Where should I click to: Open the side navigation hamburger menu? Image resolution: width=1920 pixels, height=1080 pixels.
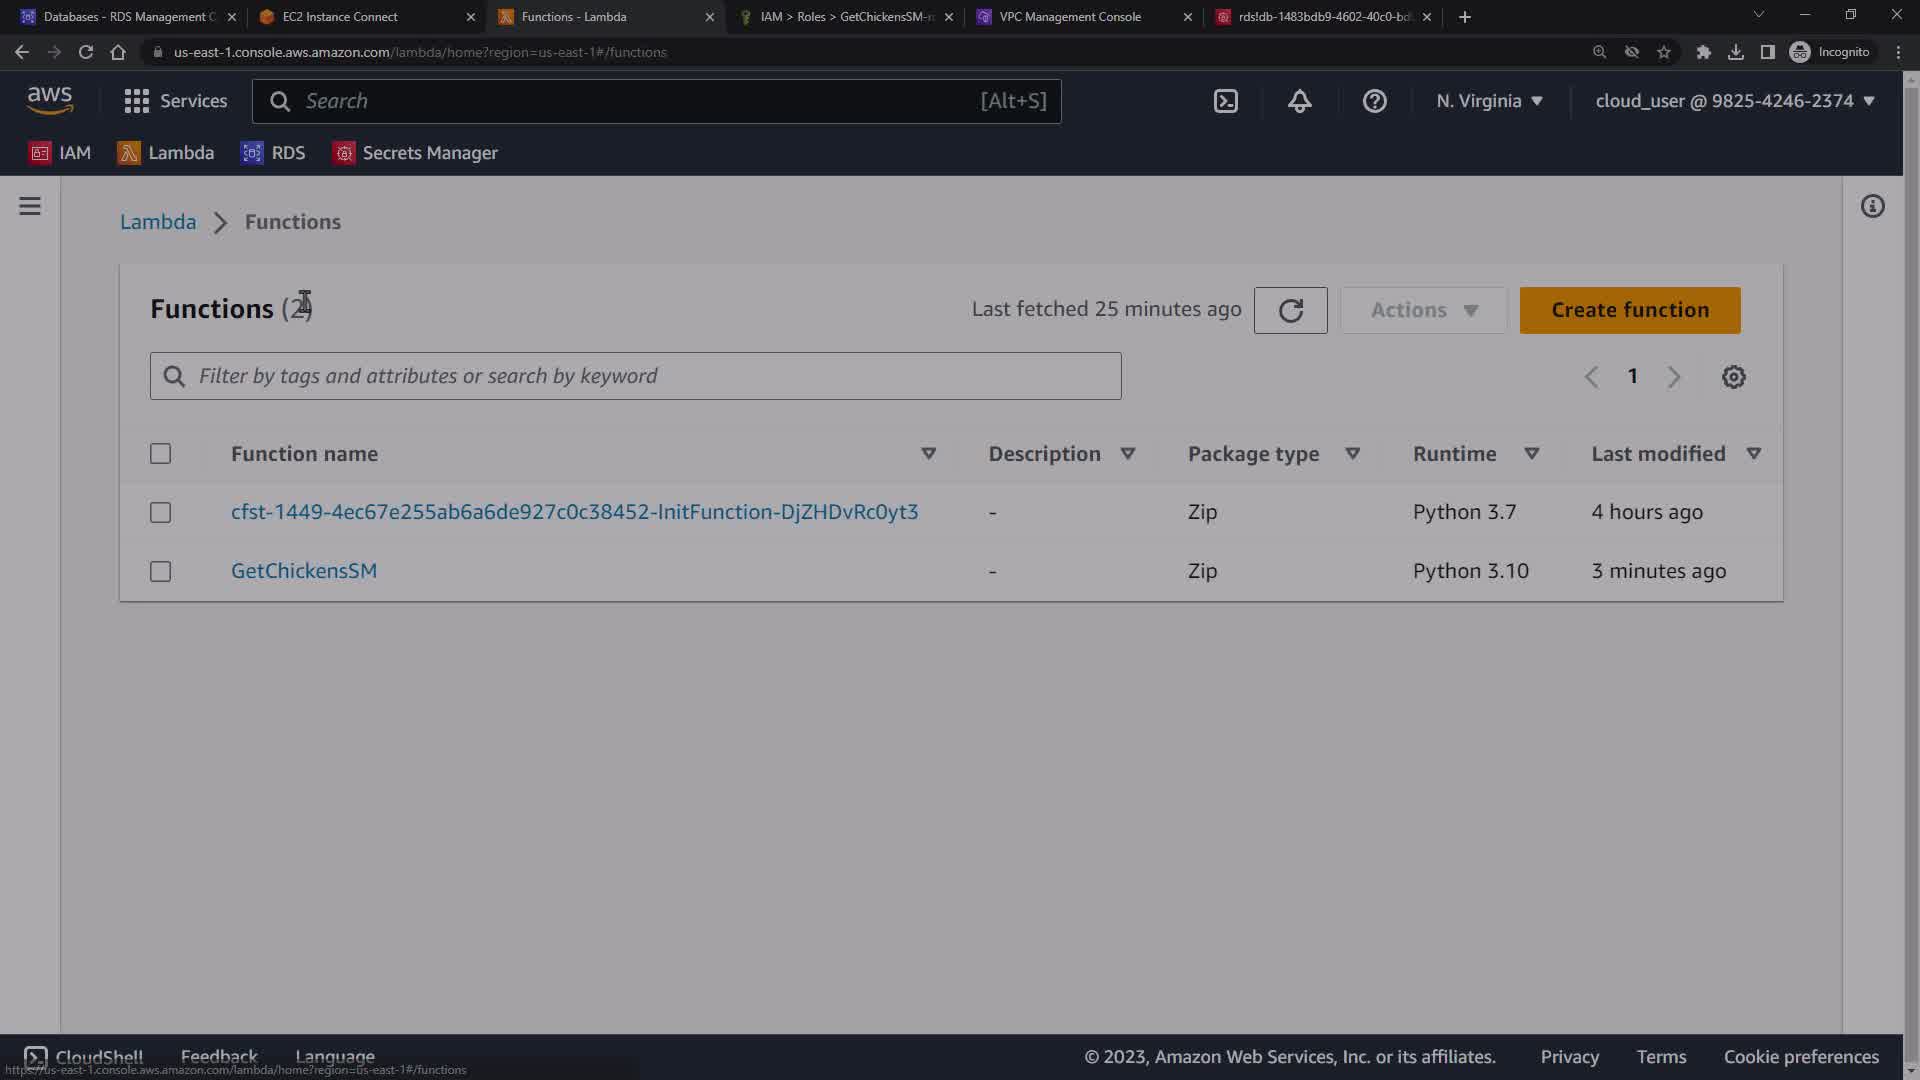30,206
